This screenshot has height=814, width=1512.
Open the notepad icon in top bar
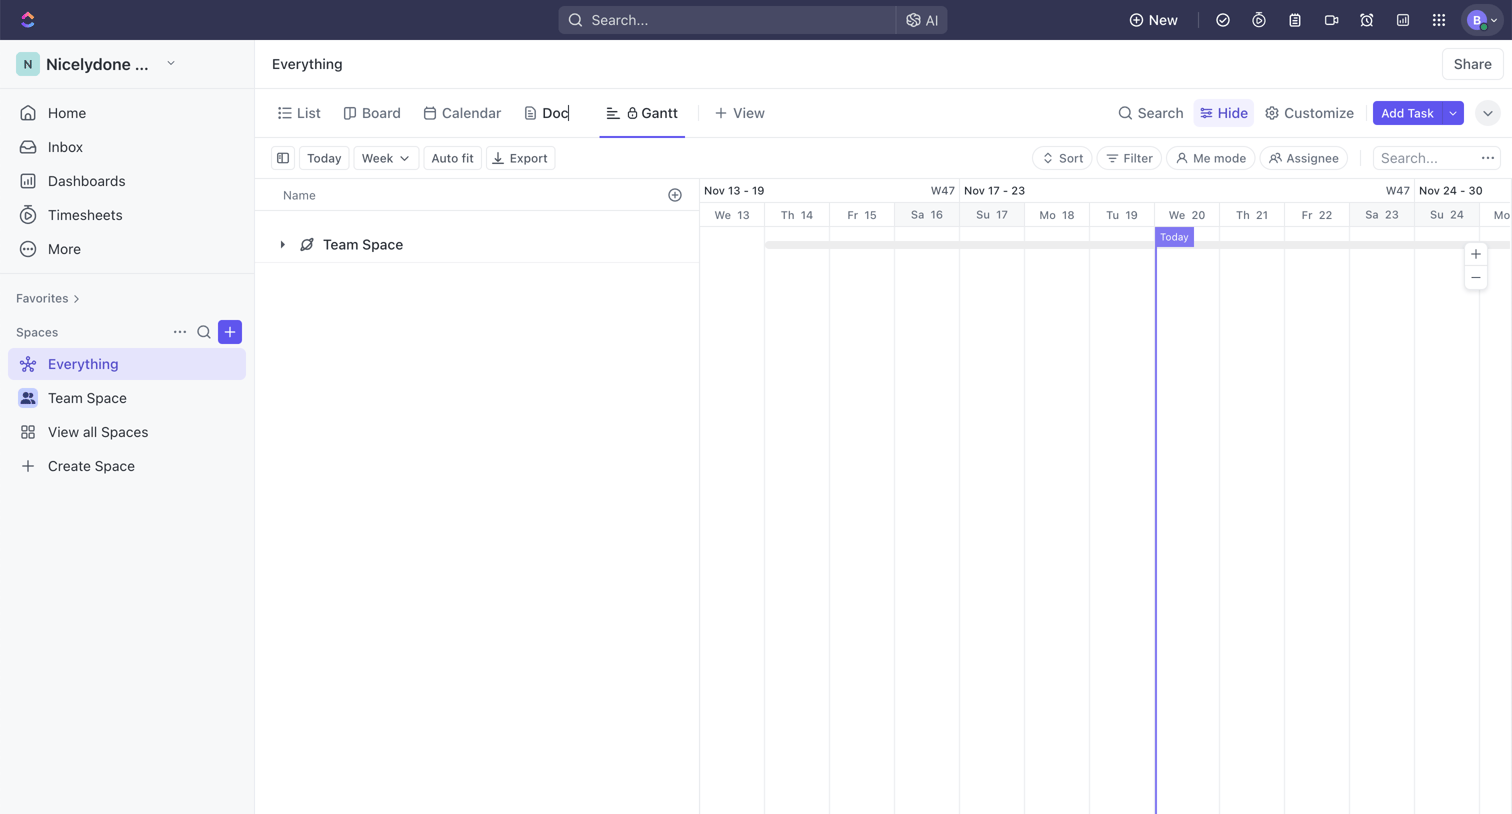(1295, 20)
